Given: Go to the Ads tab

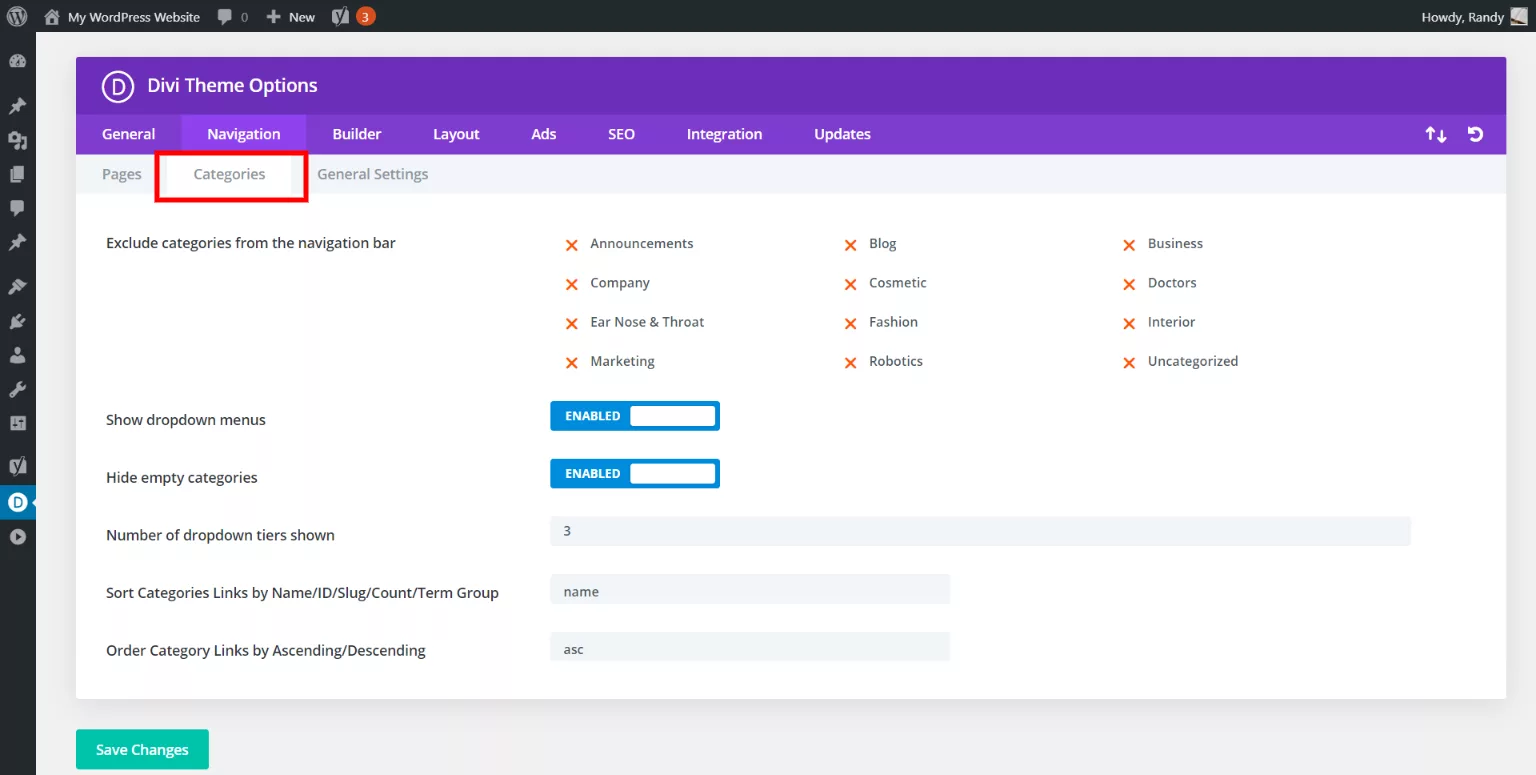Looking at the screenshot, I should point(544,134).
